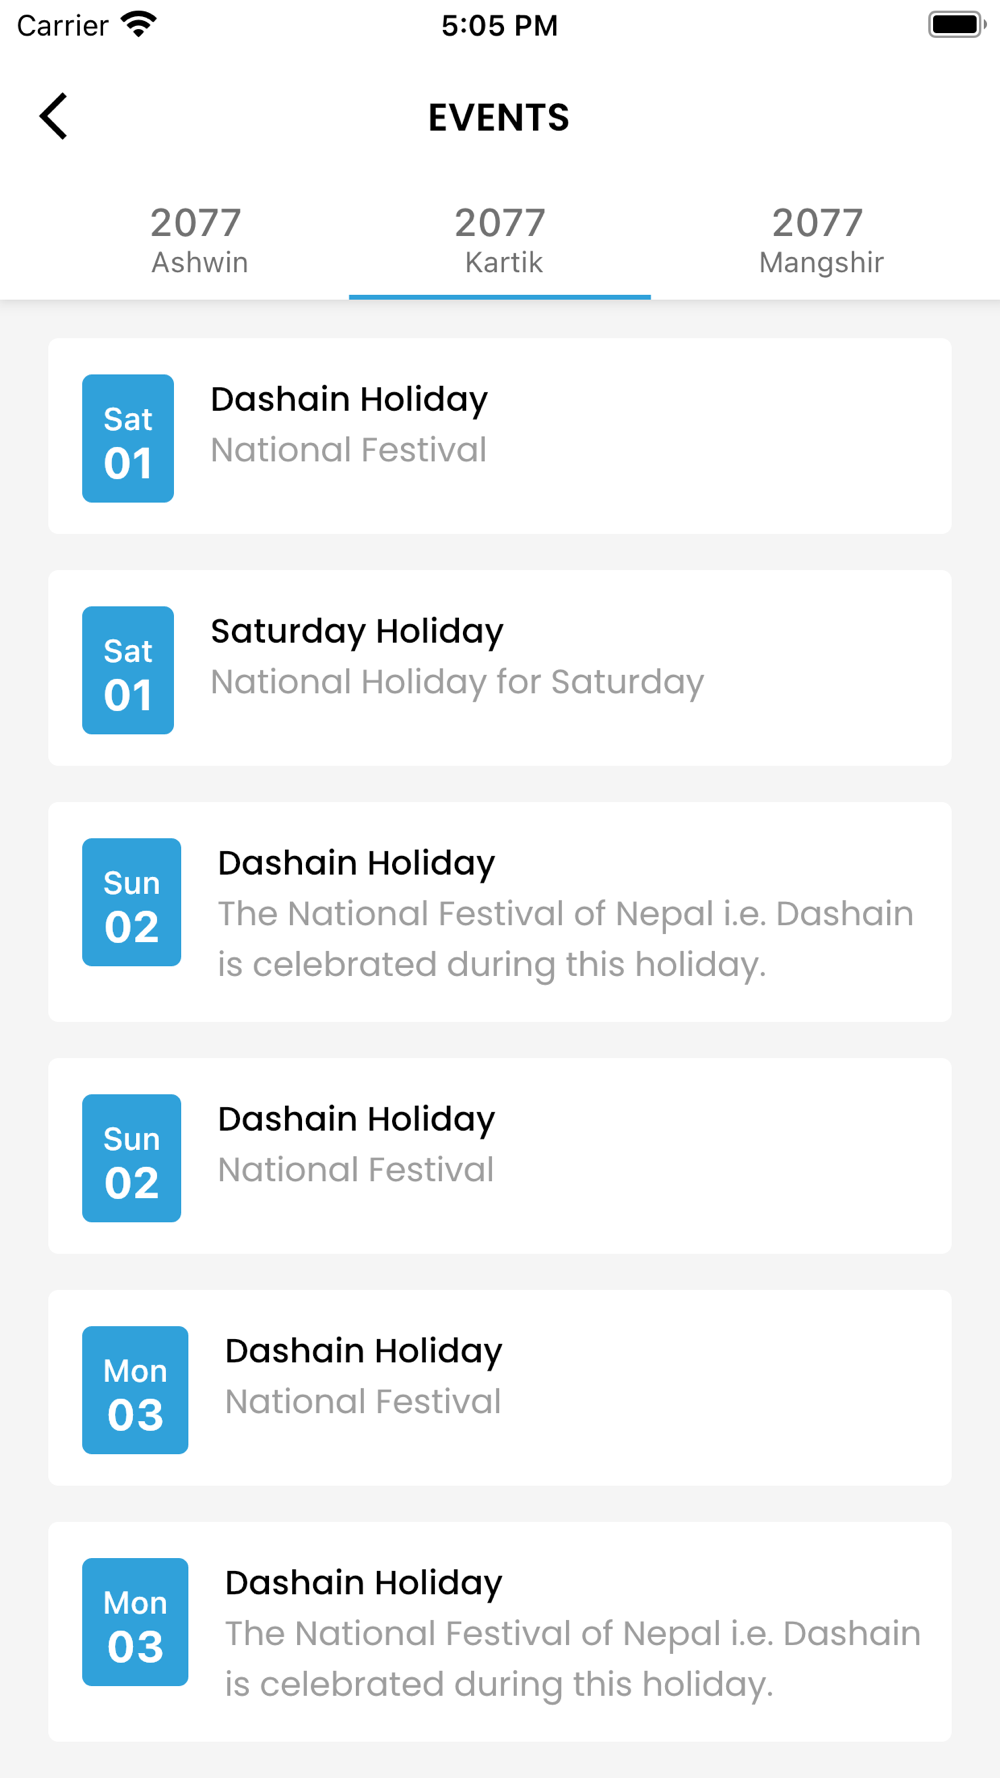
Task: Tap the 5:05 PM clock
Action: (x=499, y=25)
